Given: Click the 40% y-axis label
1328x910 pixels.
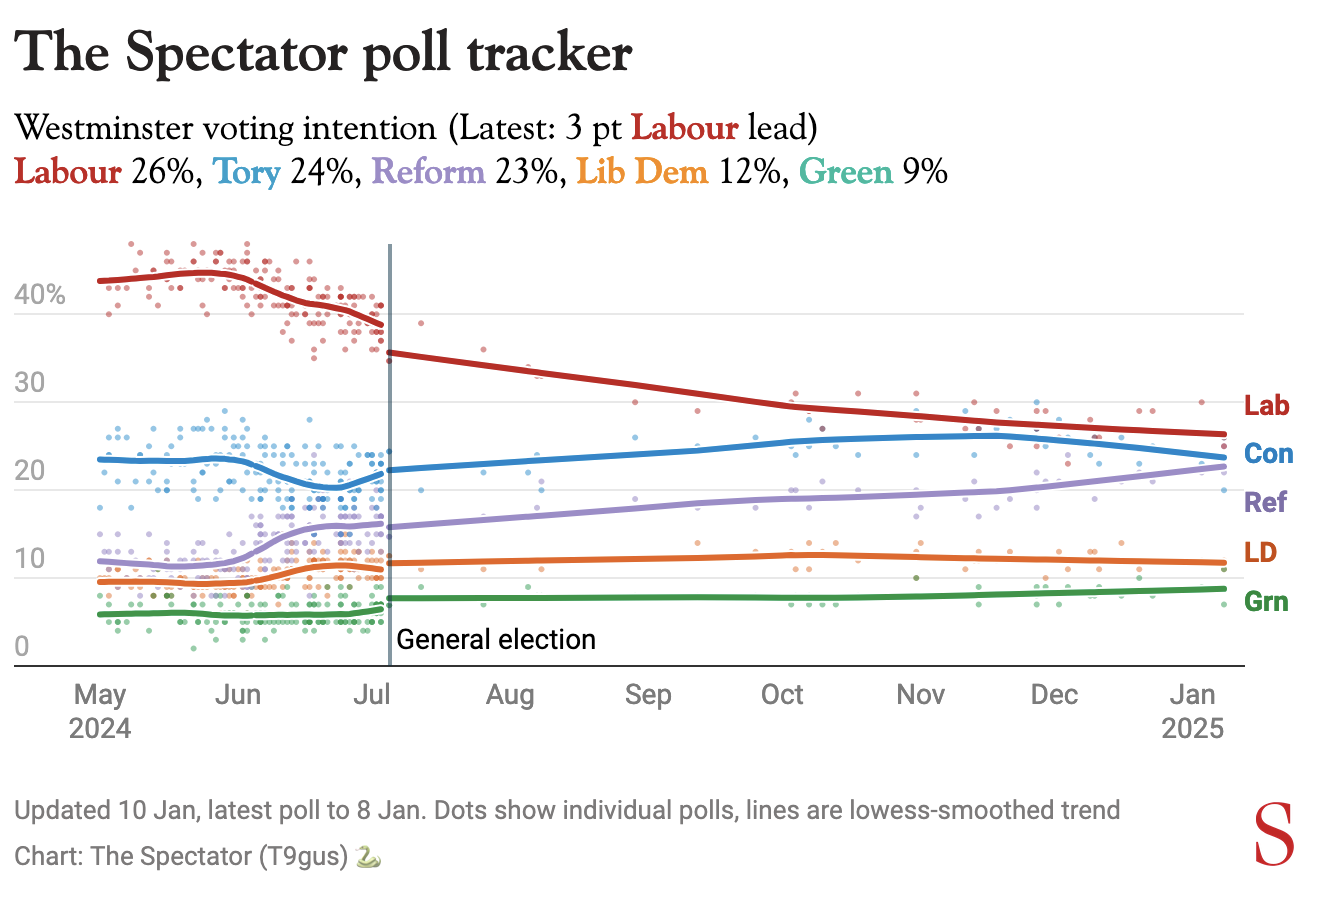Looking at the screenshot, I should pos(40,296).
